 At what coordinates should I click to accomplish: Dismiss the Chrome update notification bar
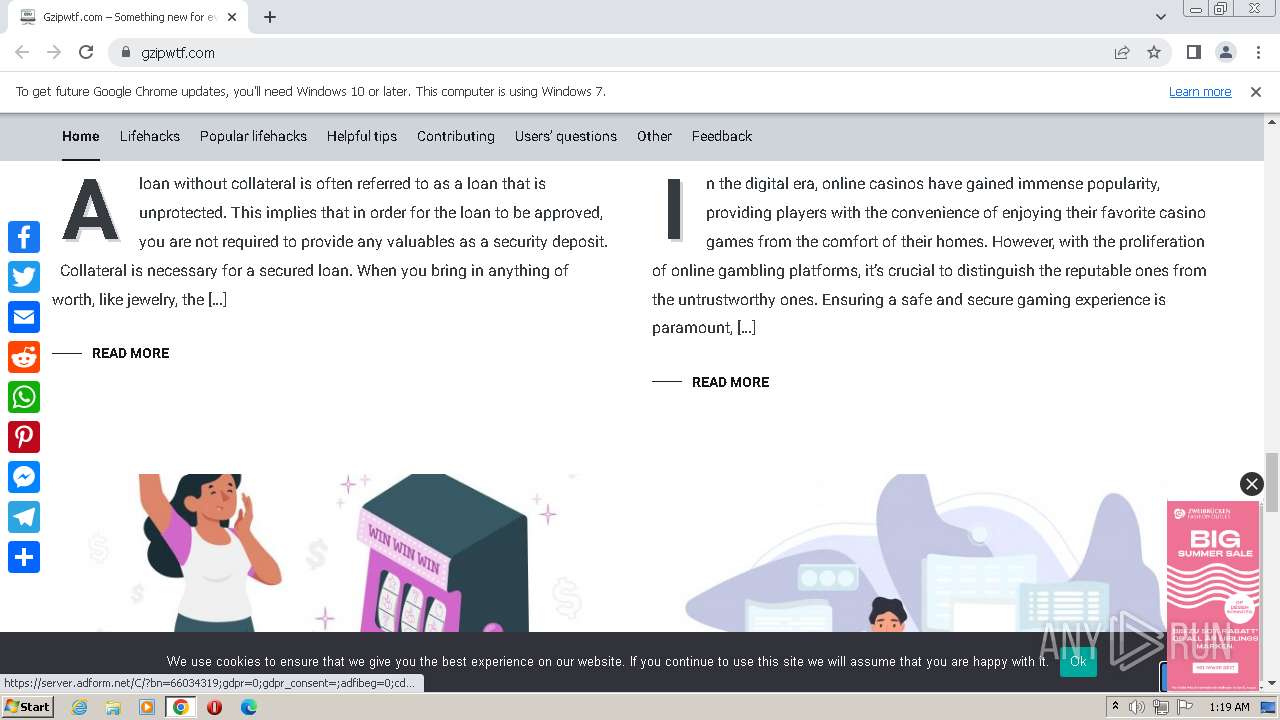click(x=1256, y=91)
